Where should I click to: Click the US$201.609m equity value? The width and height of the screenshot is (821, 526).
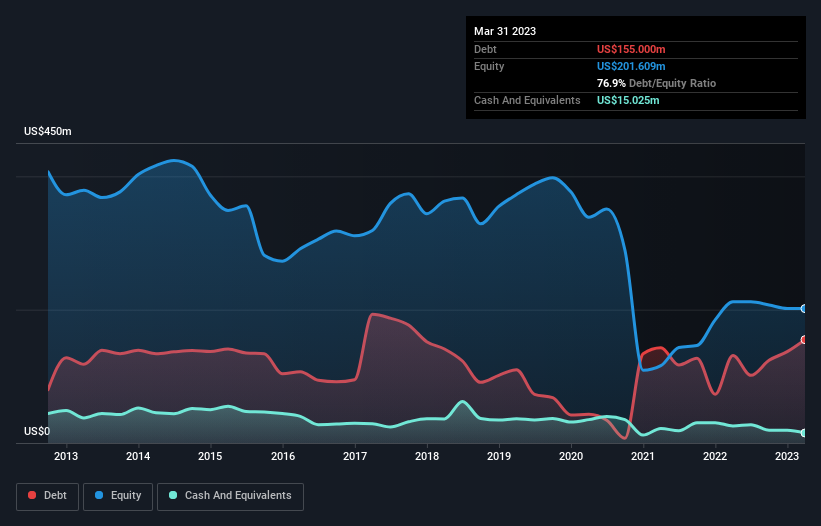pos(631,66)
